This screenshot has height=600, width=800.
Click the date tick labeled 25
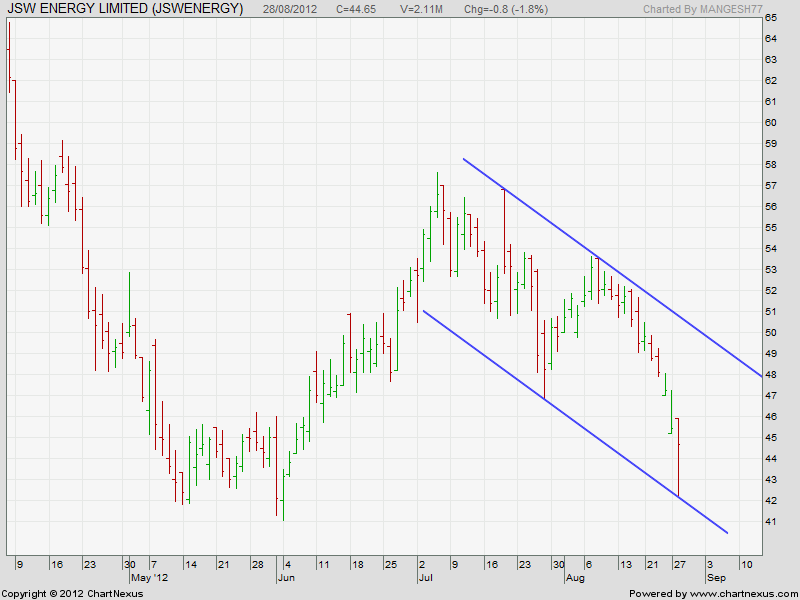pyautogui.click(x=391, y=564)
